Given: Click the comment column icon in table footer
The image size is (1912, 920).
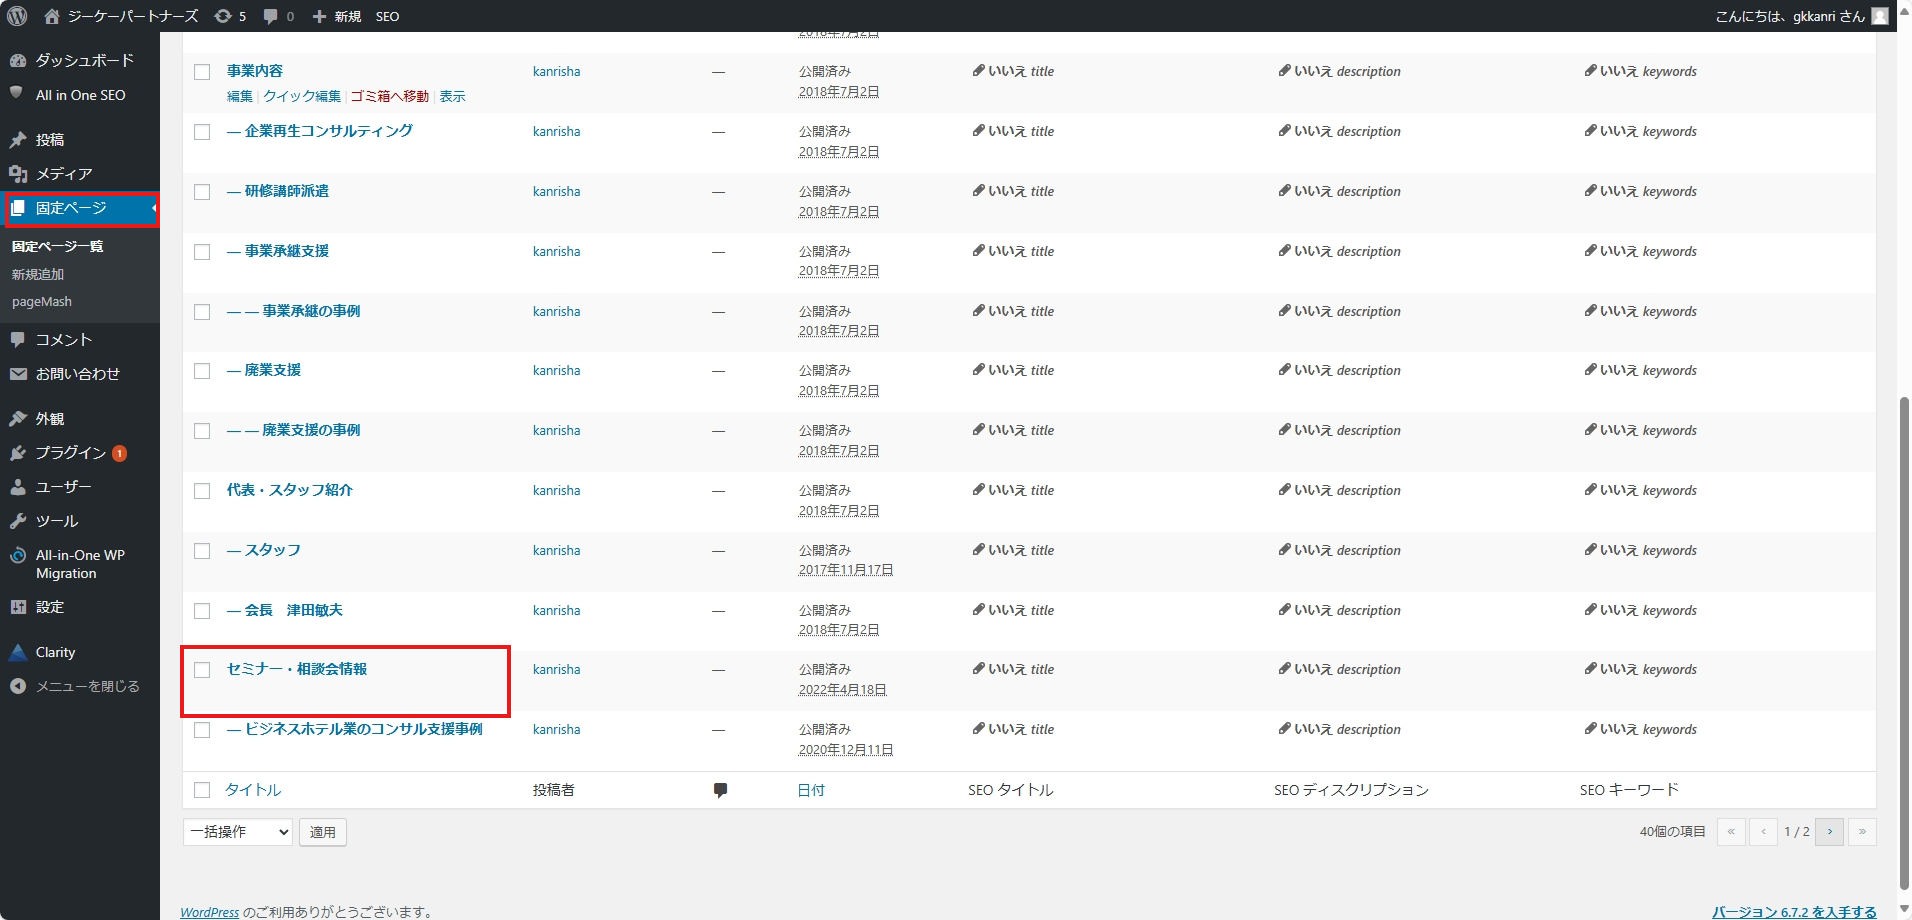Looking at the screenshot, I should (720, 790).
